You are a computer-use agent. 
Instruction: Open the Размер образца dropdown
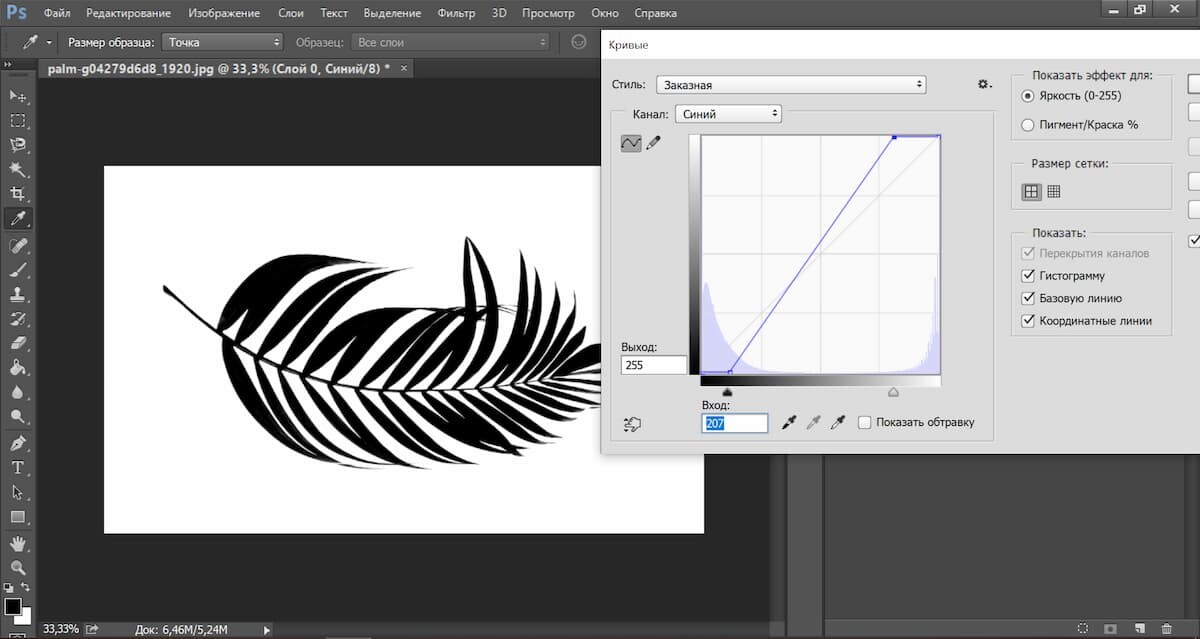223,42
